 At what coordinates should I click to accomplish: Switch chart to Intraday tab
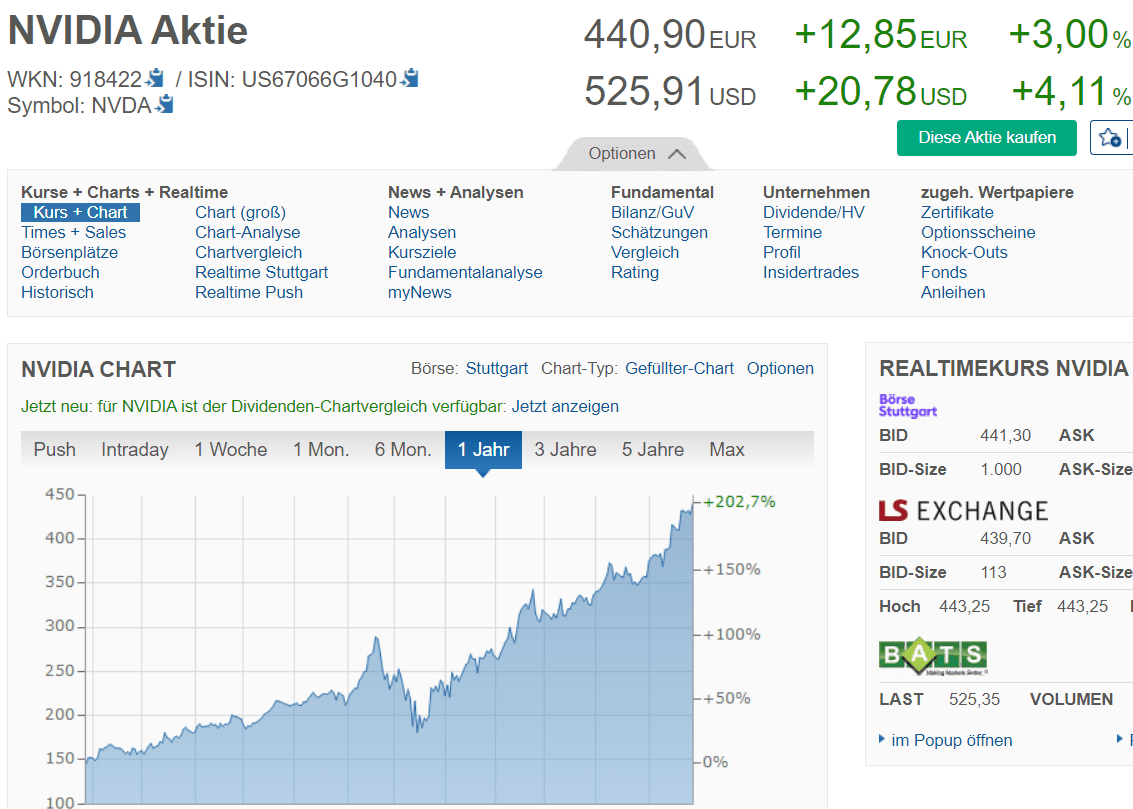click(x=135, y=449)
